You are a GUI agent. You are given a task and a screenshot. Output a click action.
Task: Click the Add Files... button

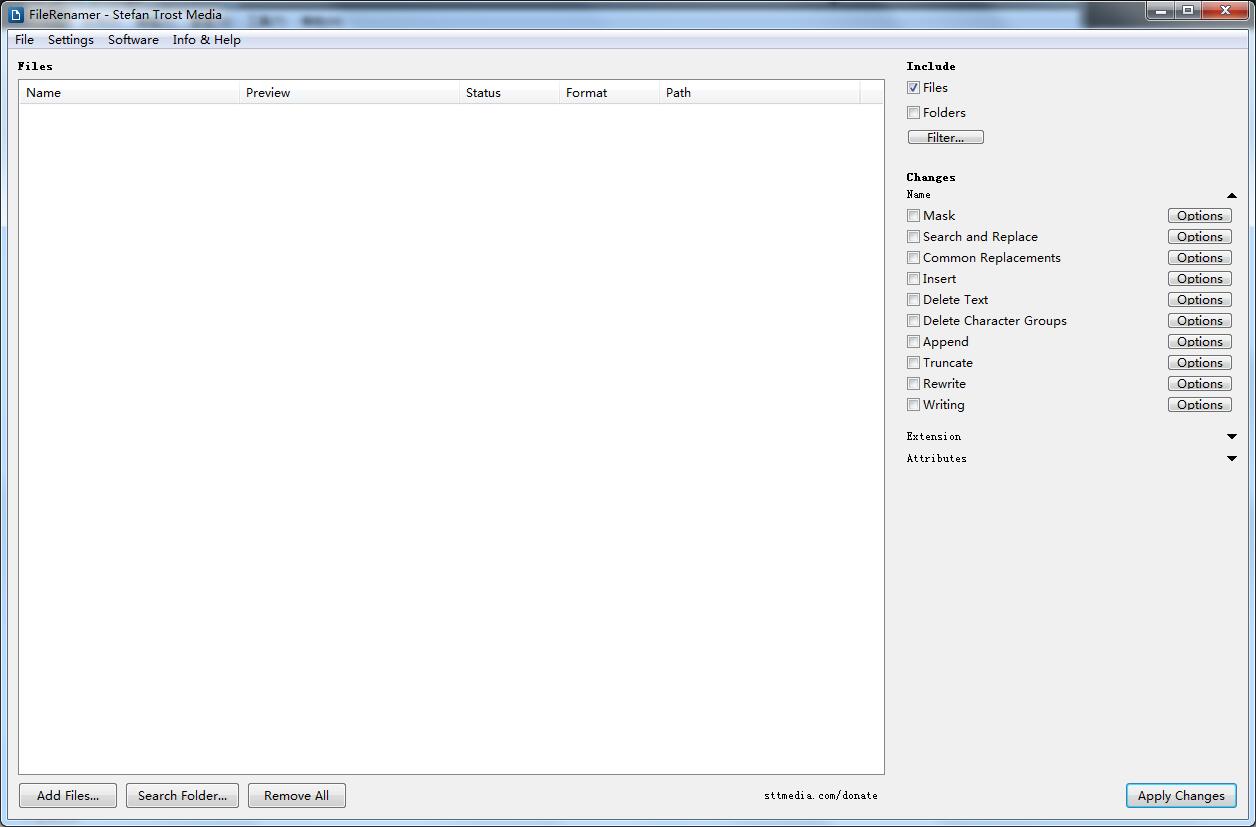click(x=68, y=796)
